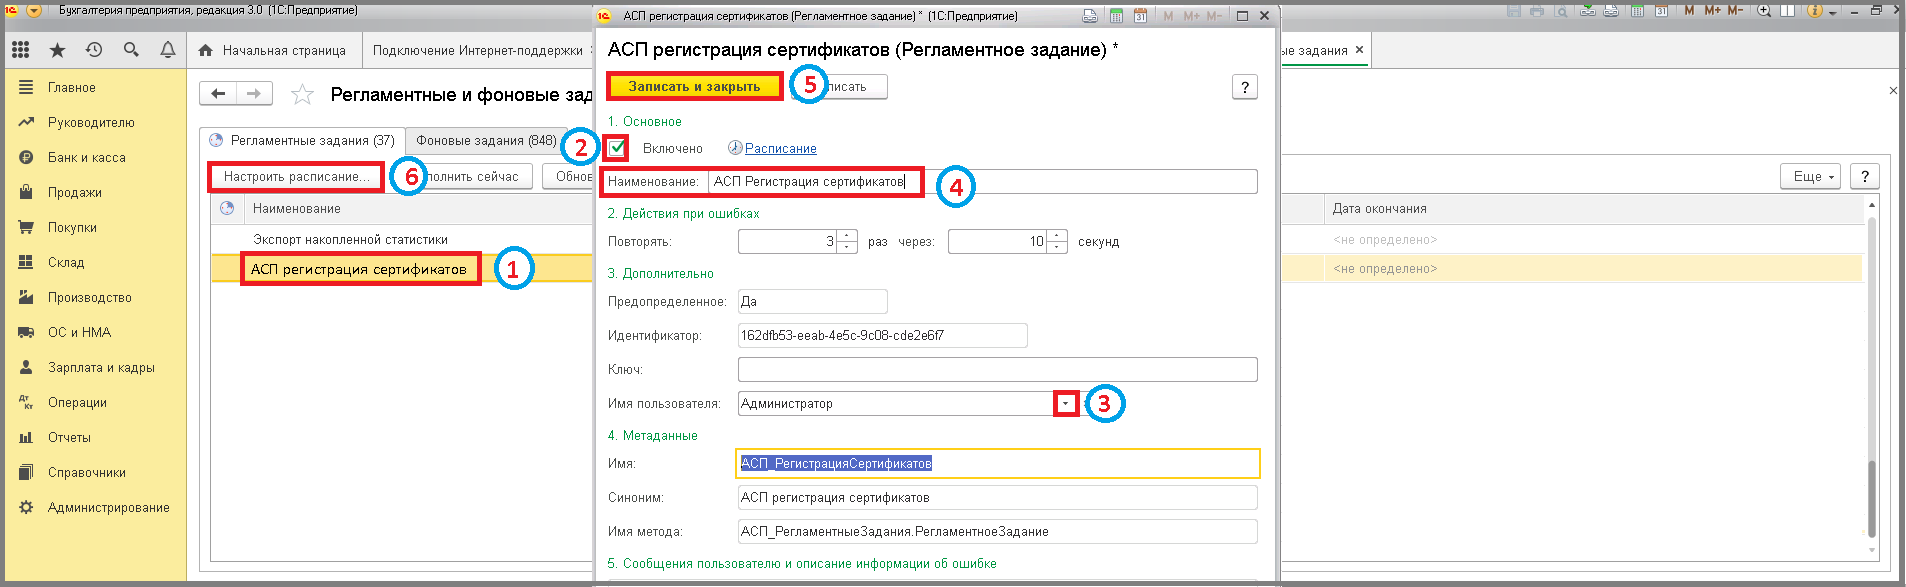
Task: Click the M- button in main title bar
Action: point(1735,11)
